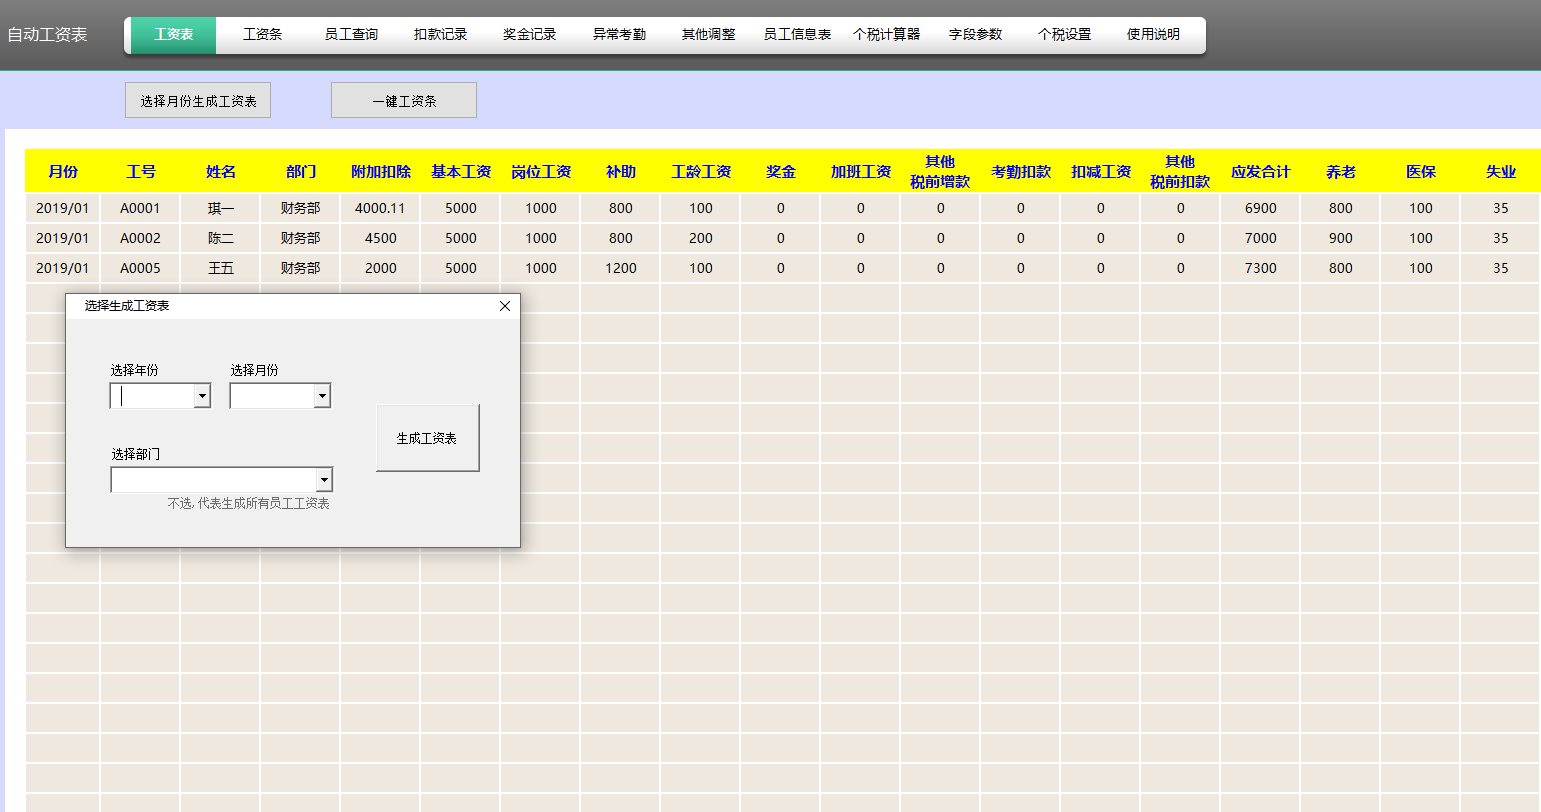Switch to the 扣款记录 tab
The height and width of the screenshot is (812, 1541).
439,33
